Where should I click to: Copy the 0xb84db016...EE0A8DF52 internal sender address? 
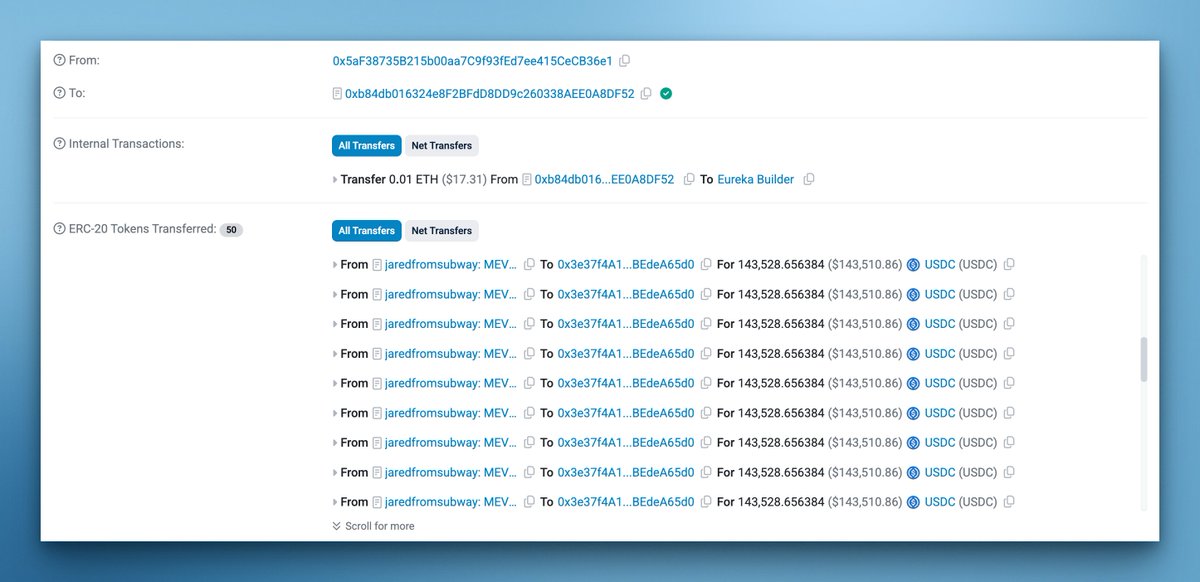click(x=688, y=180)
